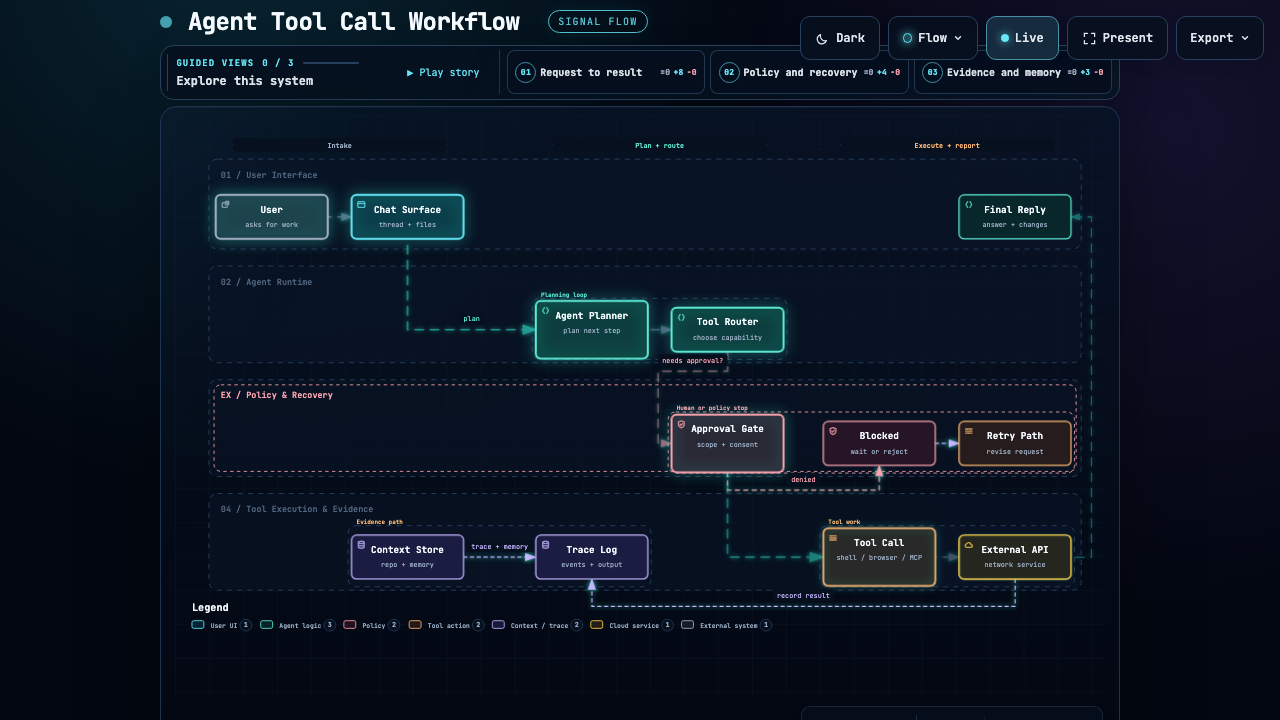Click the Present button

pyautogui.click(x=1117, y=38)
